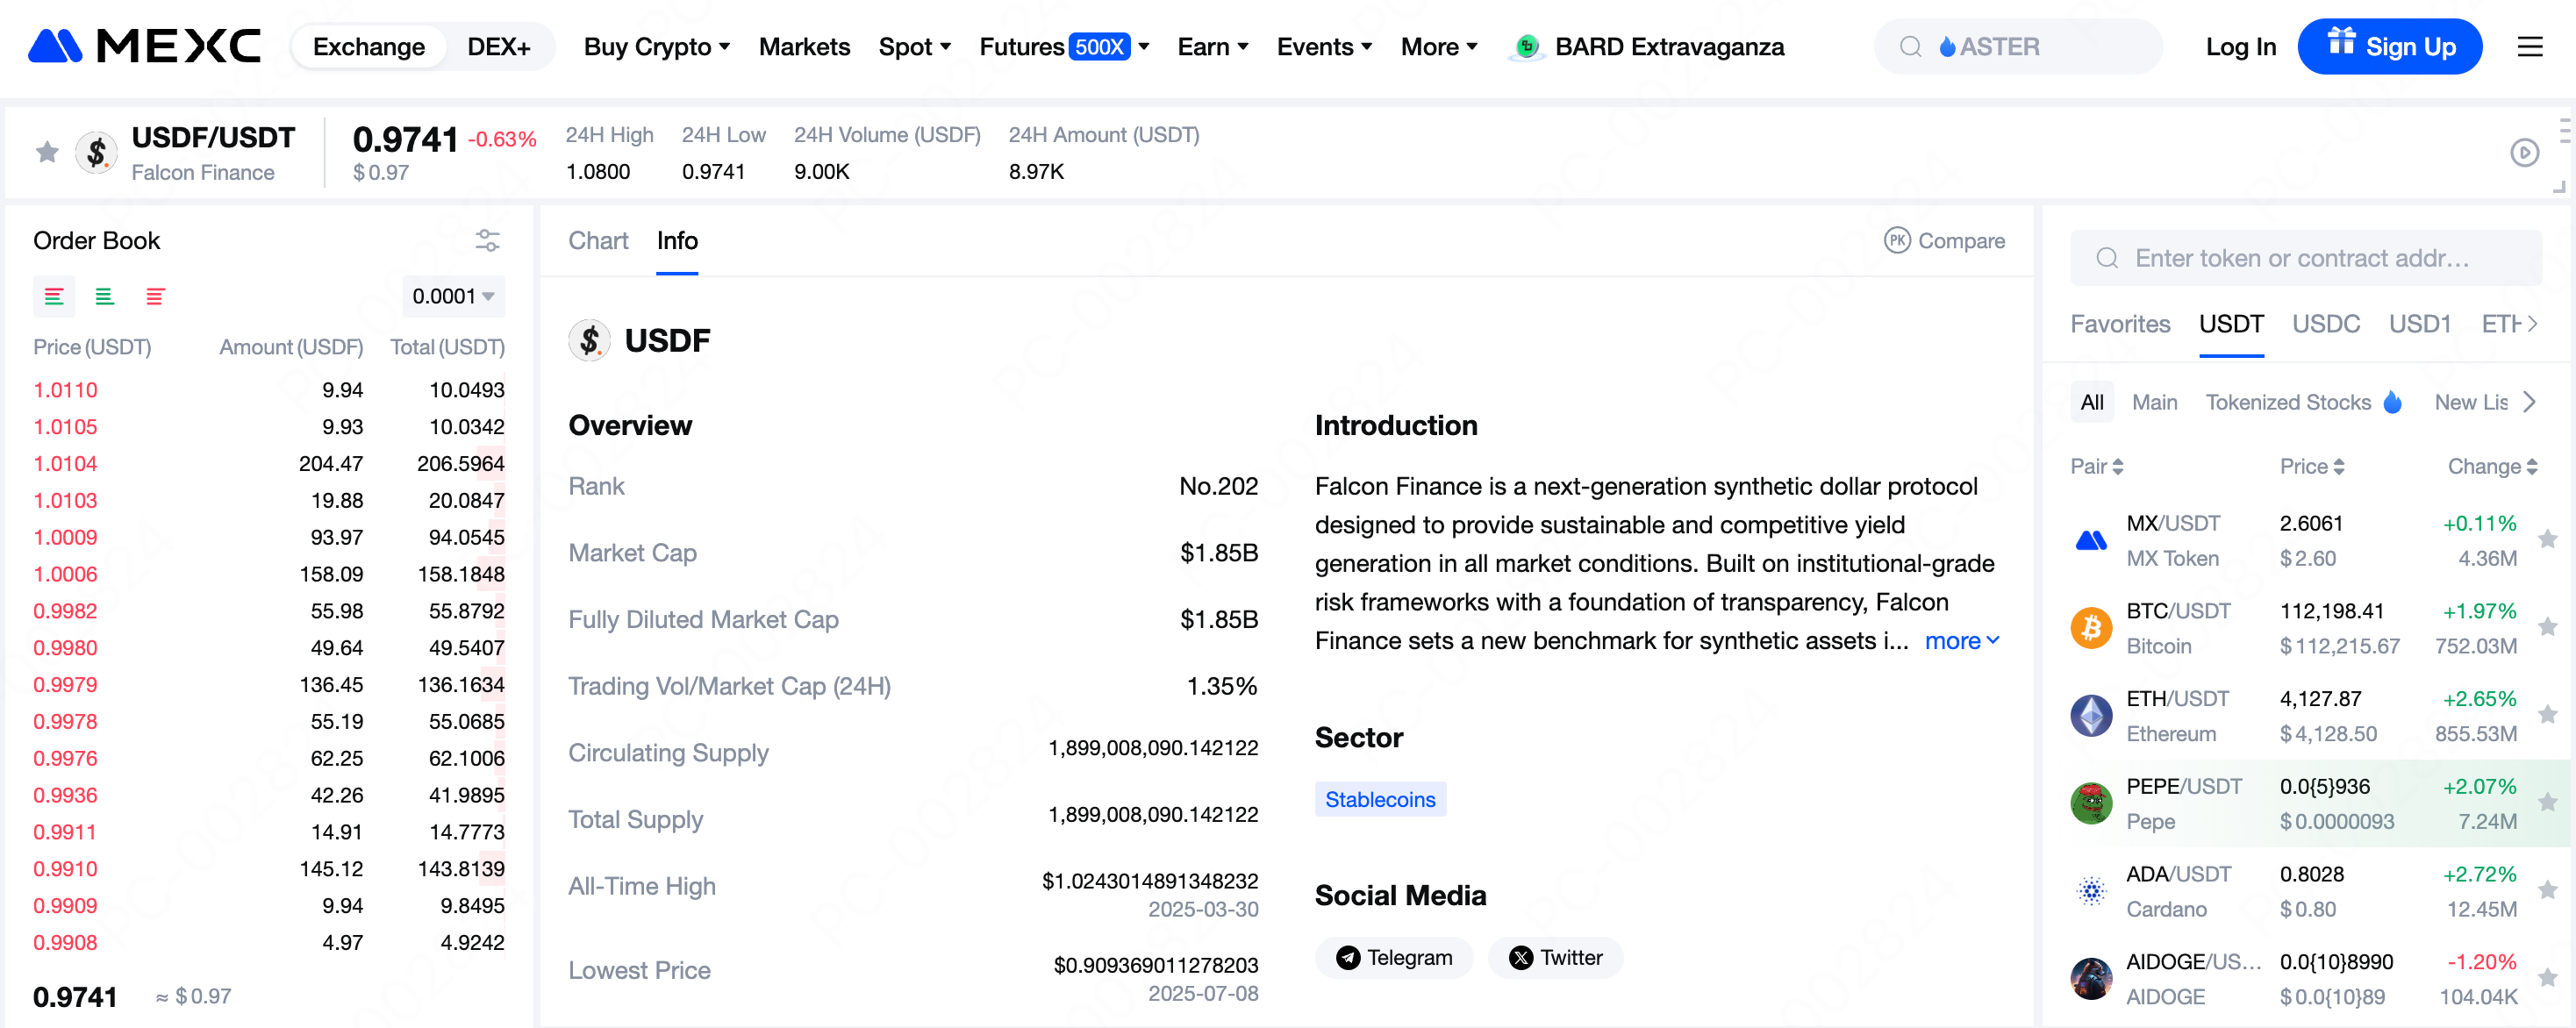2576x1028 pixels.
Task: Click the MEXC logo
Action: point(144,46)
